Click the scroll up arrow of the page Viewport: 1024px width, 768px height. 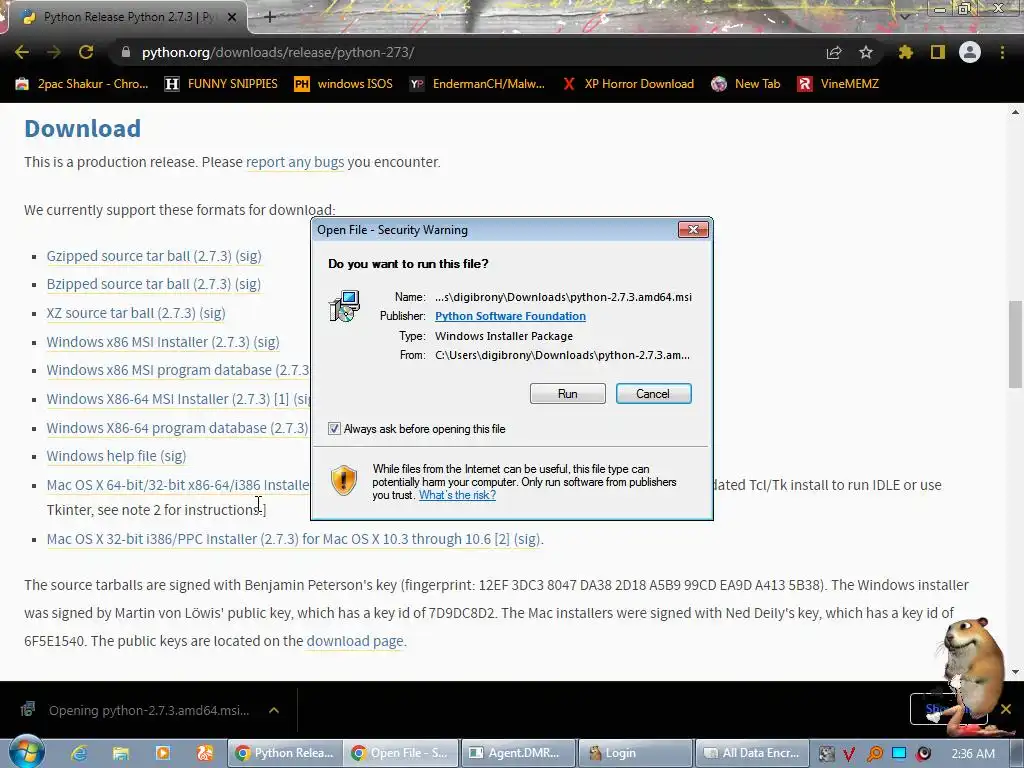click(1015, 112)
